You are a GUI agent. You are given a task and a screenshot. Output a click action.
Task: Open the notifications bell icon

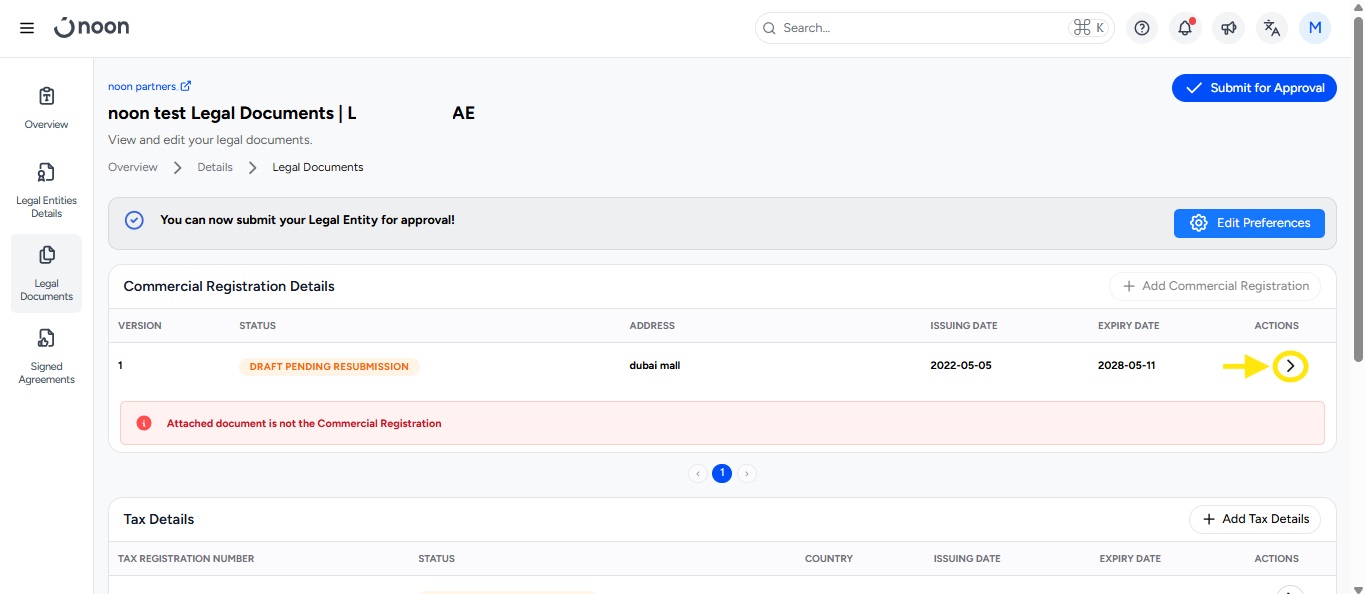1185,28
